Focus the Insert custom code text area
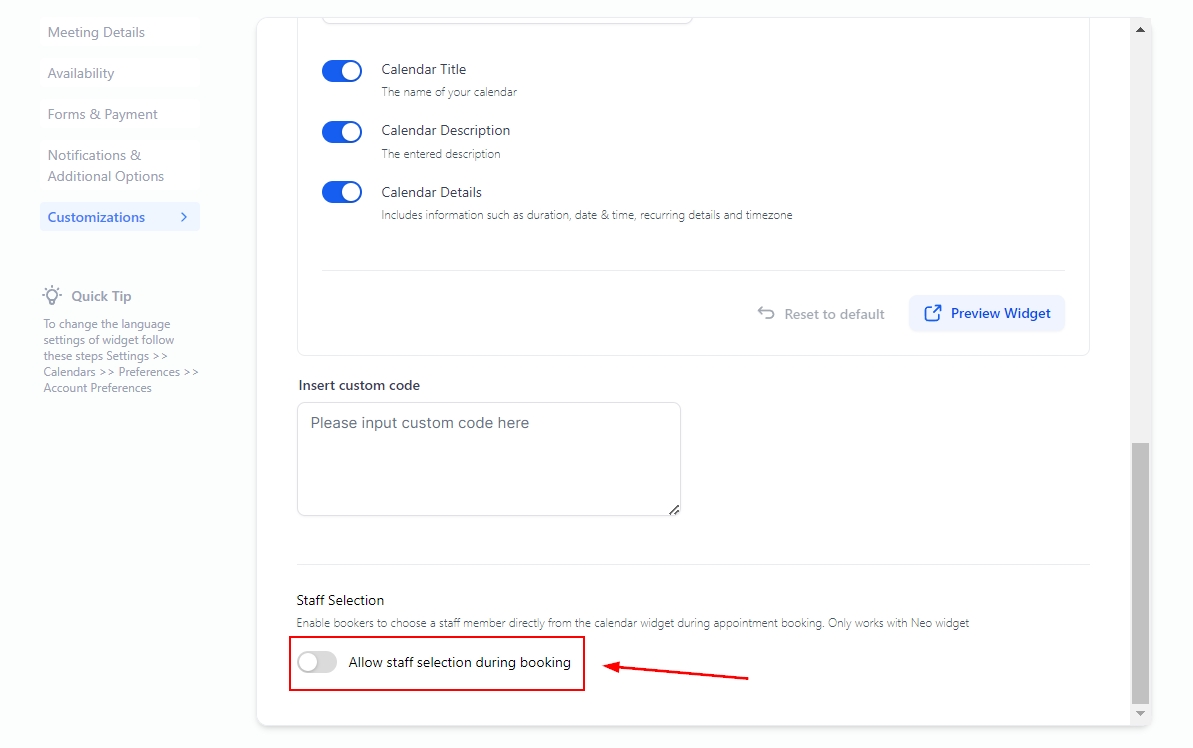1193x748 pixels. tap(488, 459)
